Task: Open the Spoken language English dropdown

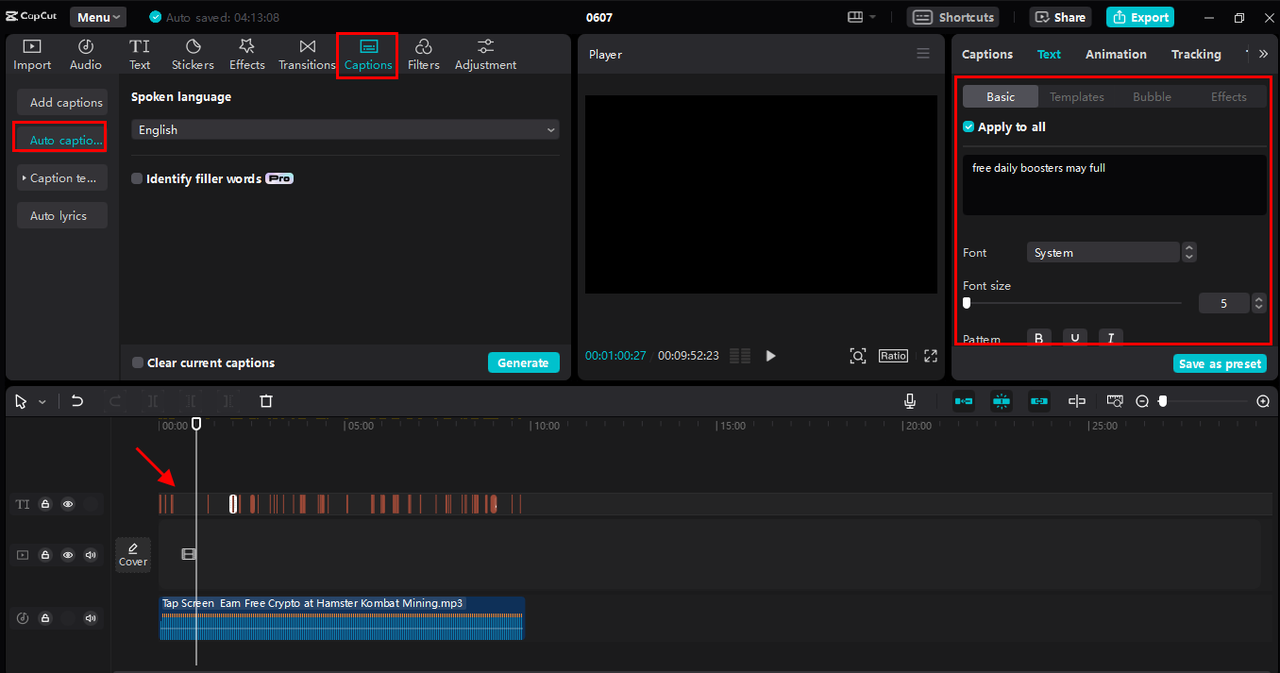Action: click(345, 130)
